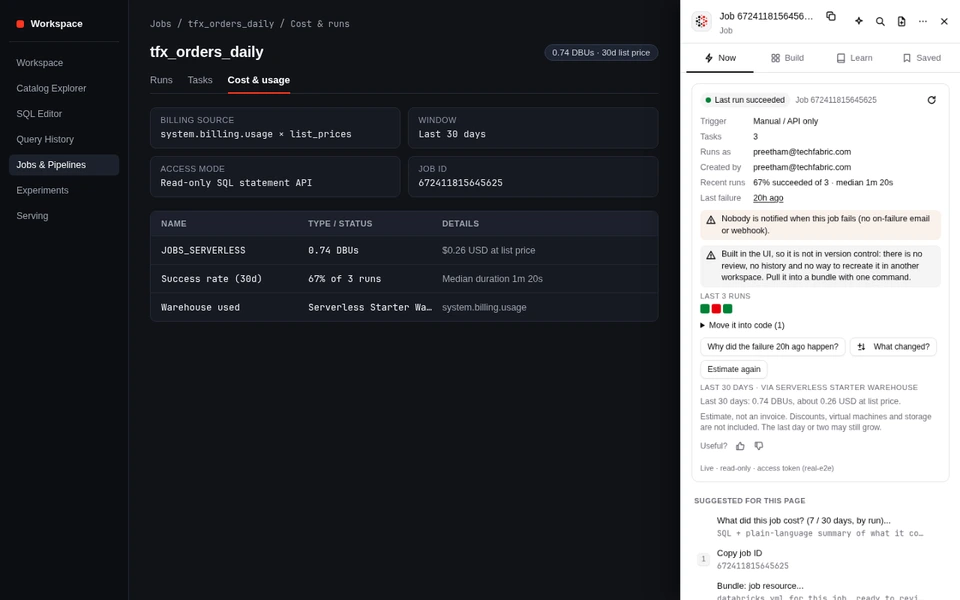Viewport: 960px width, 600px height.
Task: Select Jobs & Pipelines in the sidebar
Action: pos(64,165)
